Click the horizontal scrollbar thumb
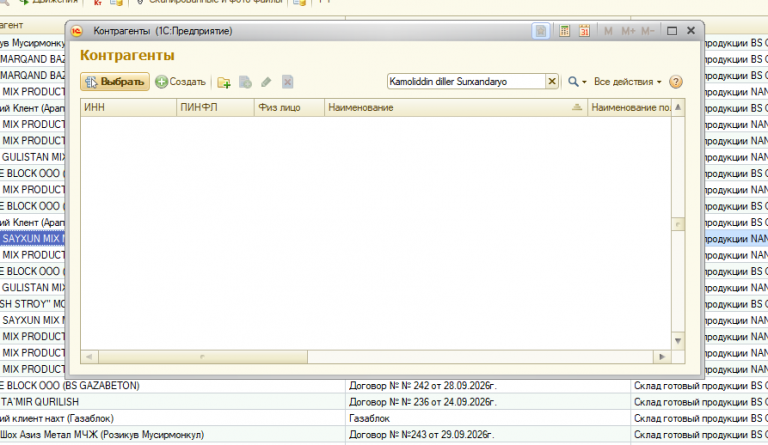Viewport: 768px width, 445px height. point(203,356)
